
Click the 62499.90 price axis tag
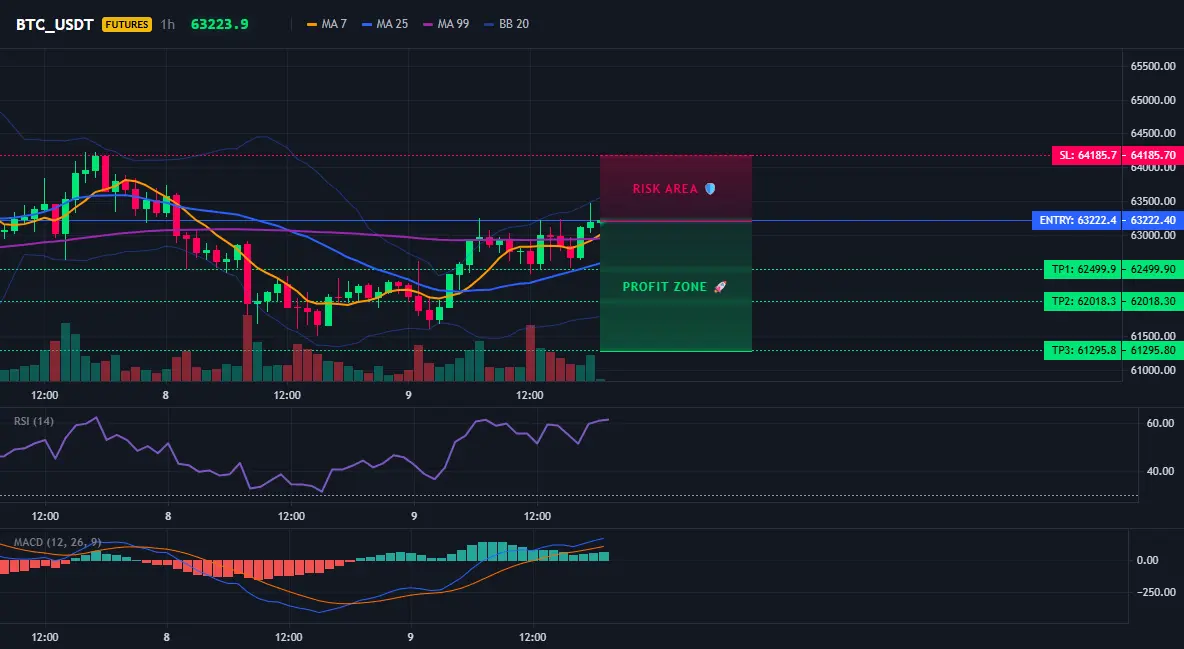(1152, 269)
